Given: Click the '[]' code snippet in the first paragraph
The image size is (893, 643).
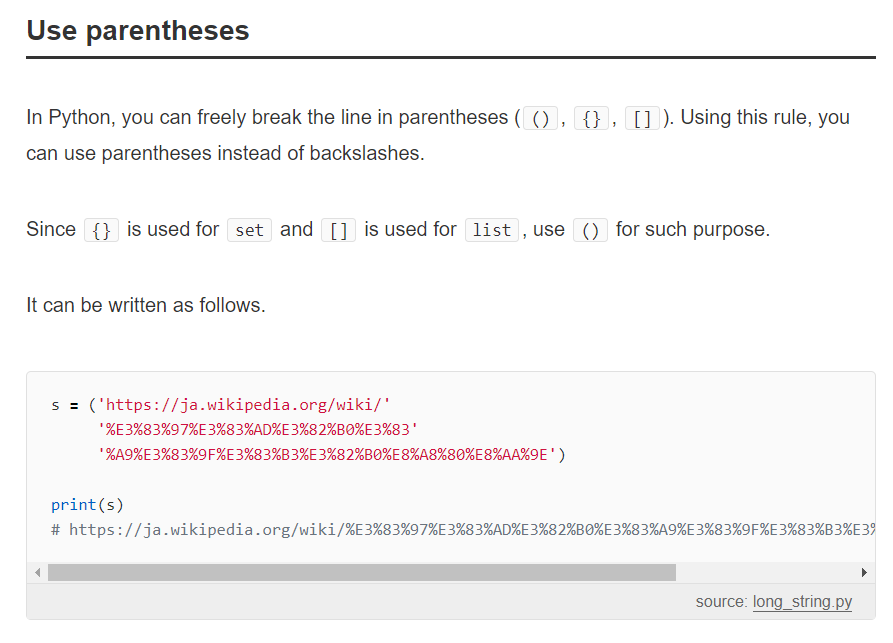Looking at the screenshot, I should click(x=642, y=118).
